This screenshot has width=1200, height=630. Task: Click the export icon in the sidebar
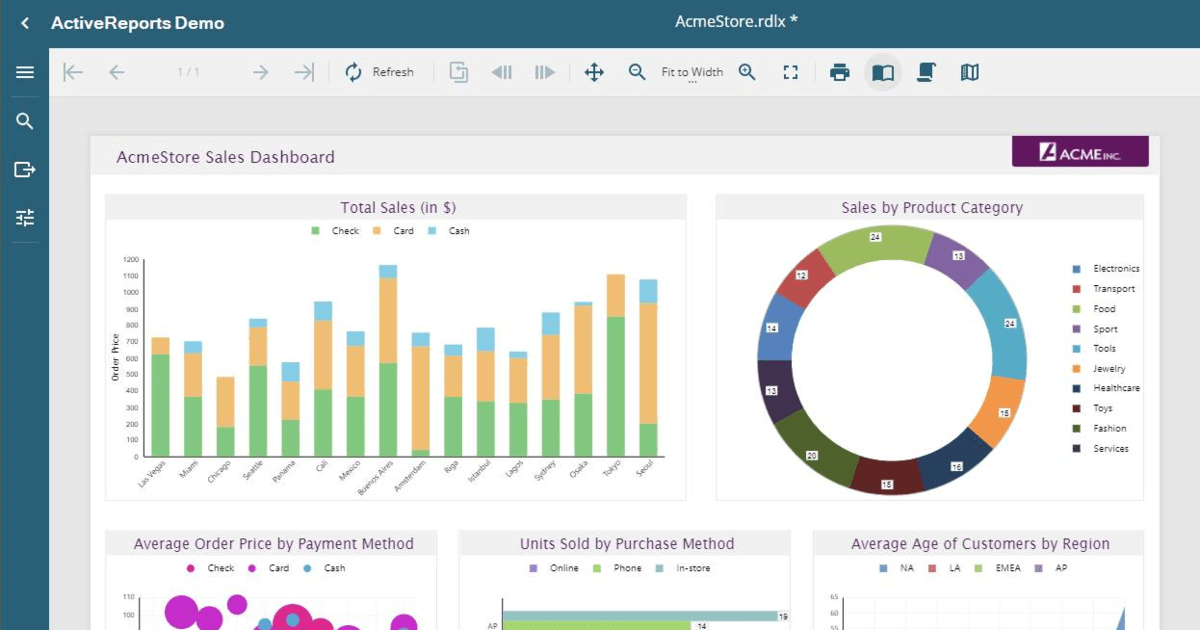click(x=24, y=169)
